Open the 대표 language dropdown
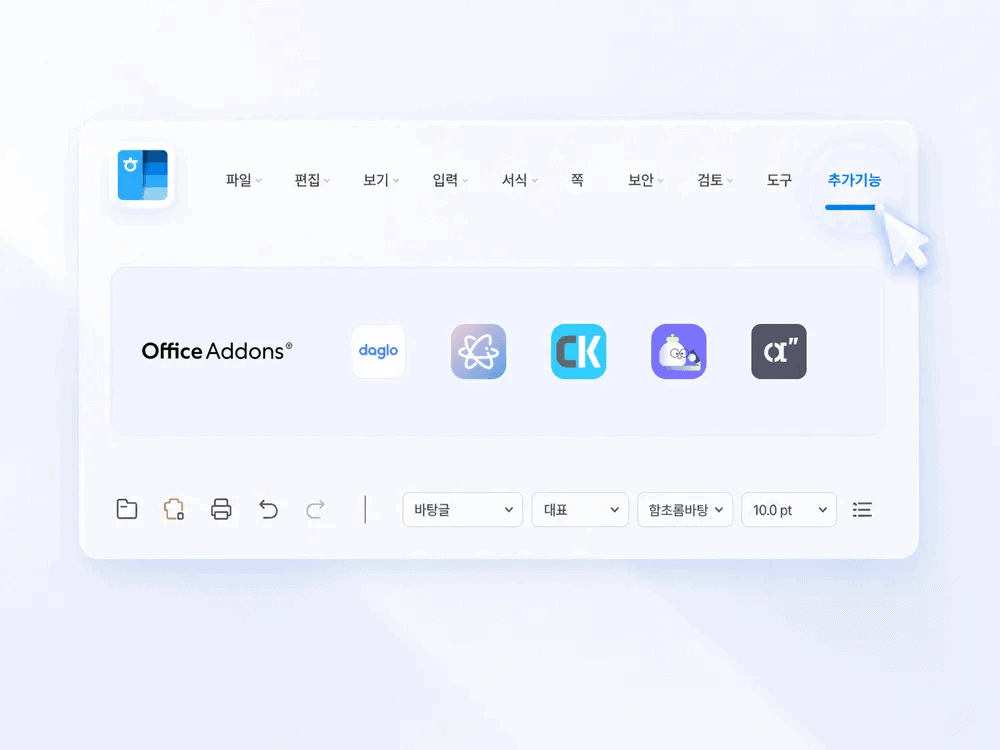 (x=580, y=510)
